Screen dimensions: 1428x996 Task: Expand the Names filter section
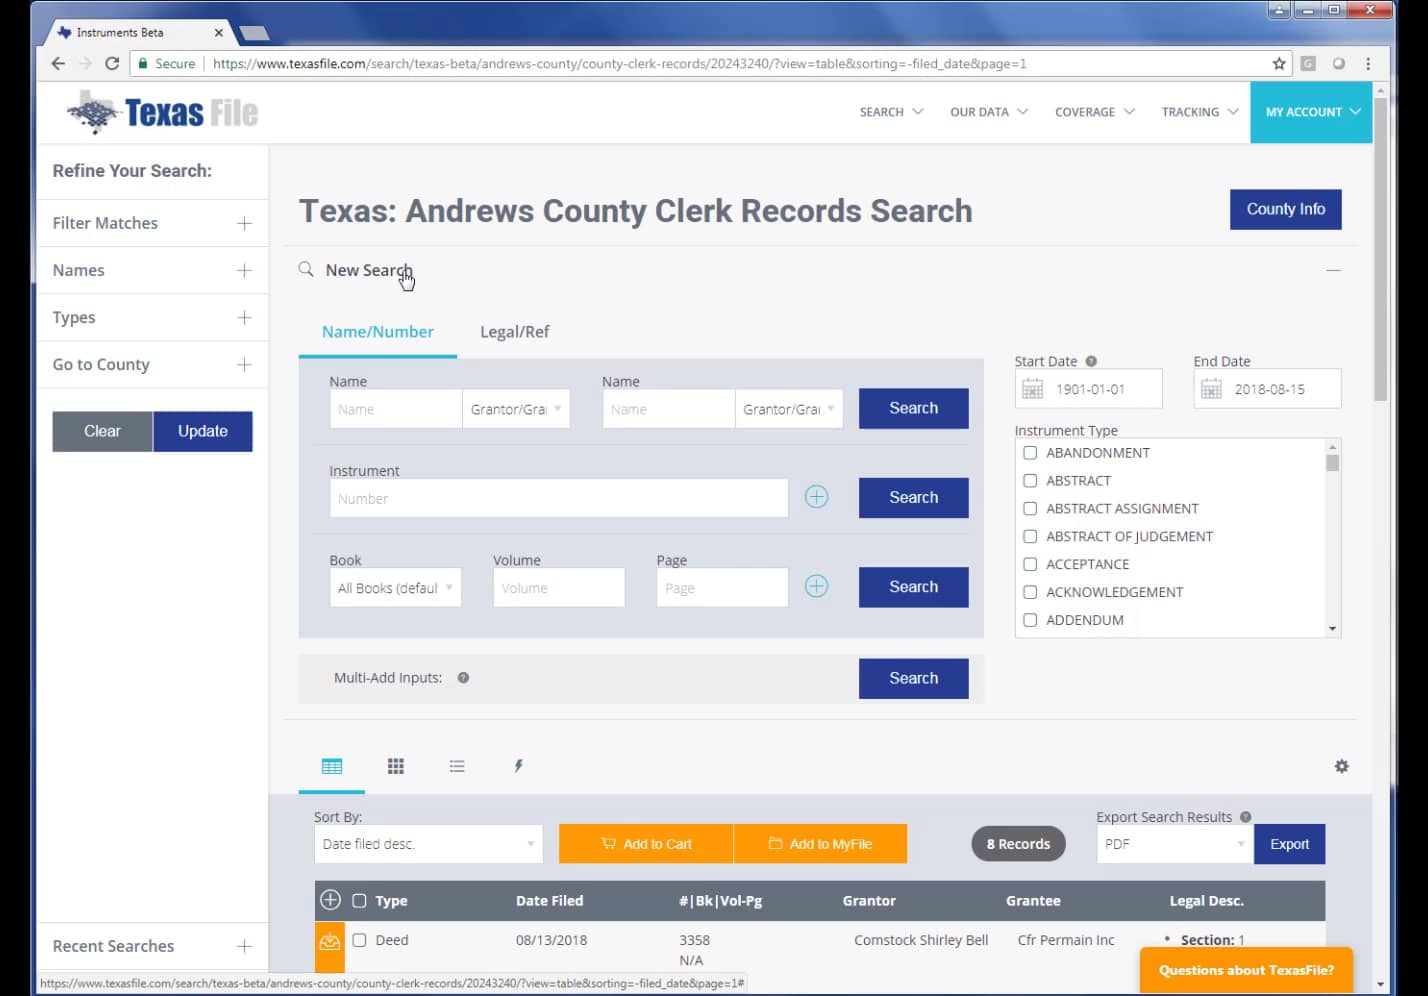152,270
